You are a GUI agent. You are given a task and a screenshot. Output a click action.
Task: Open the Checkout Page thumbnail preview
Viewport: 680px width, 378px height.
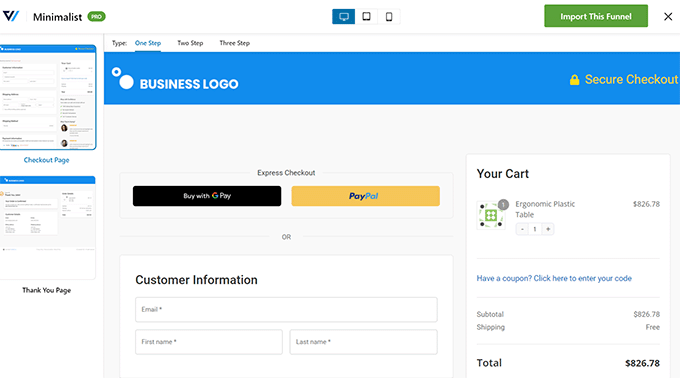tap(47, 97)
